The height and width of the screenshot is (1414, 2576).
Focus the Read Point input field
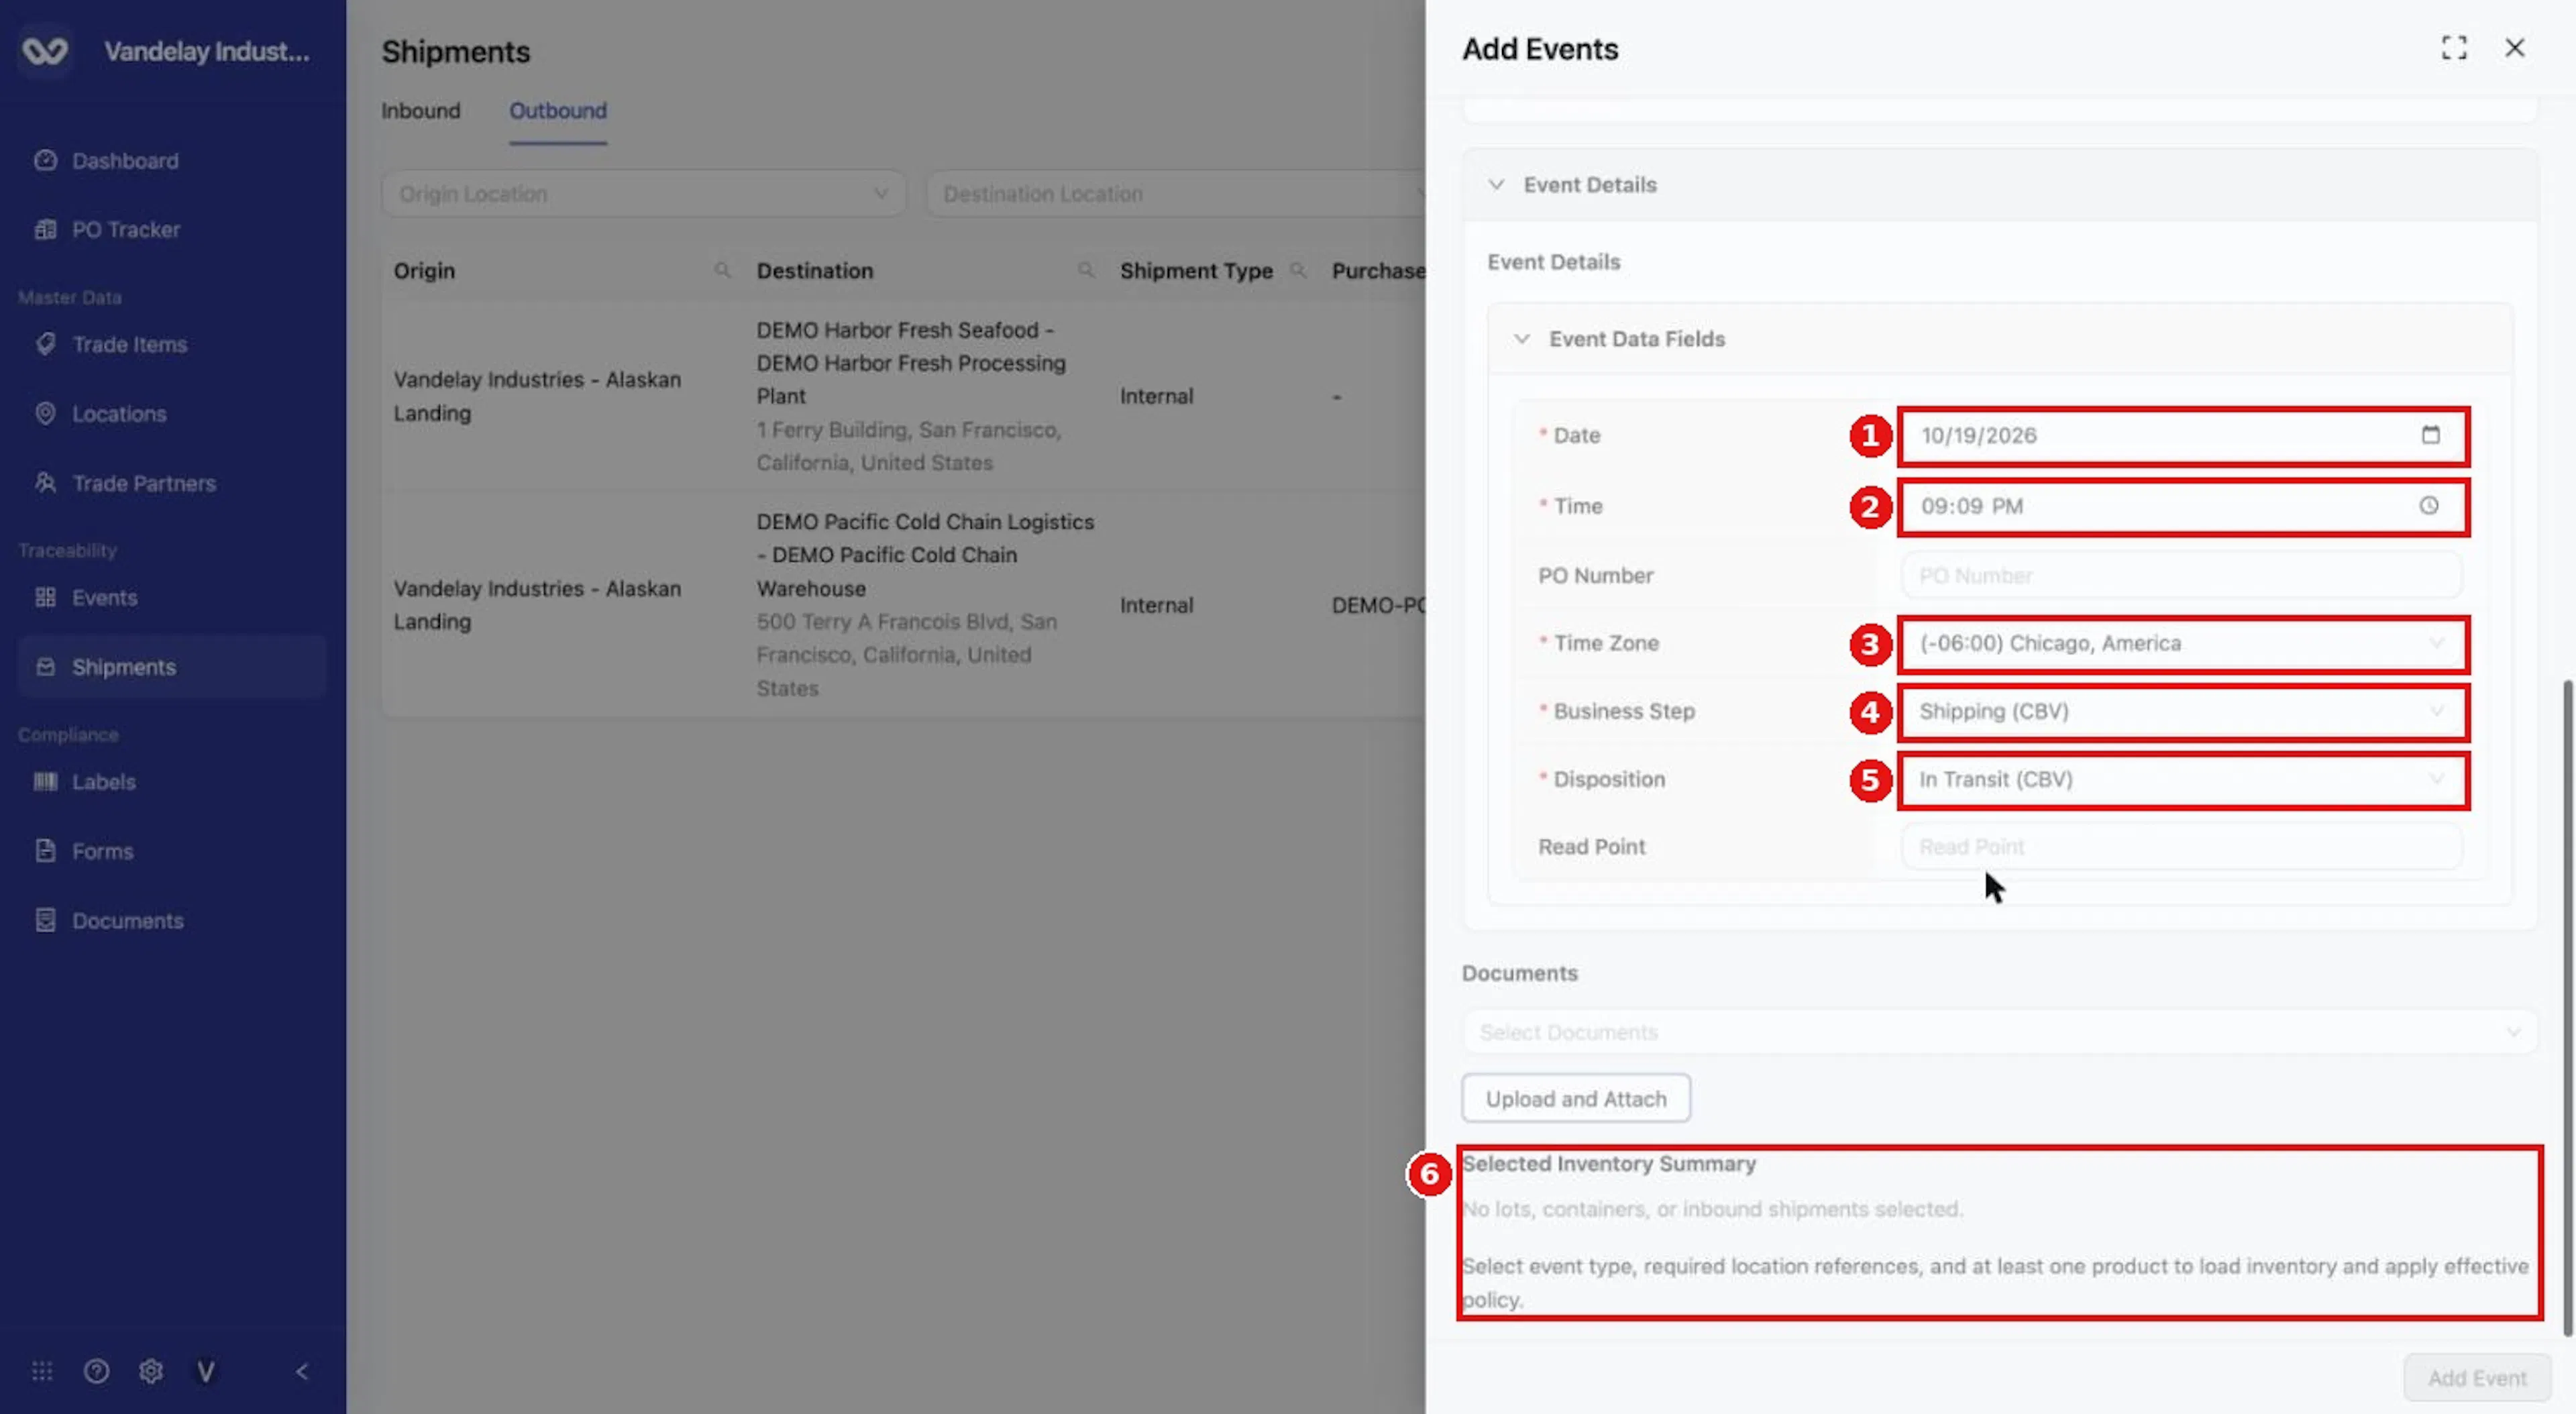click(x=2182, y=847)
